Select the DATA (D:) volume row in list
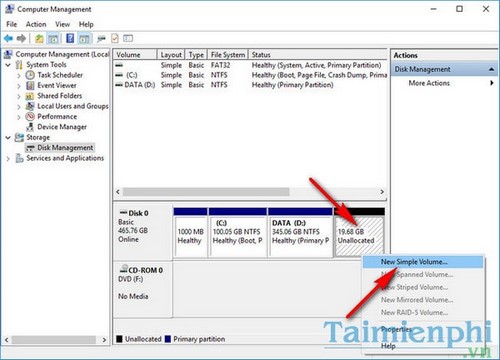This screenshot has height=360, width=500. 250,85
